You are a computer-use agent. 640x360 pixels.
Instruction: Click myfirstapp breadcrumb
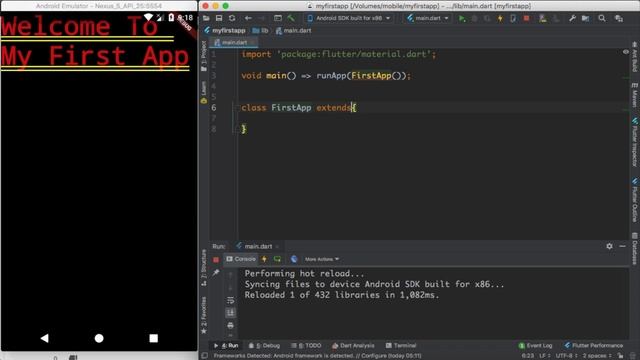[225, 31]
